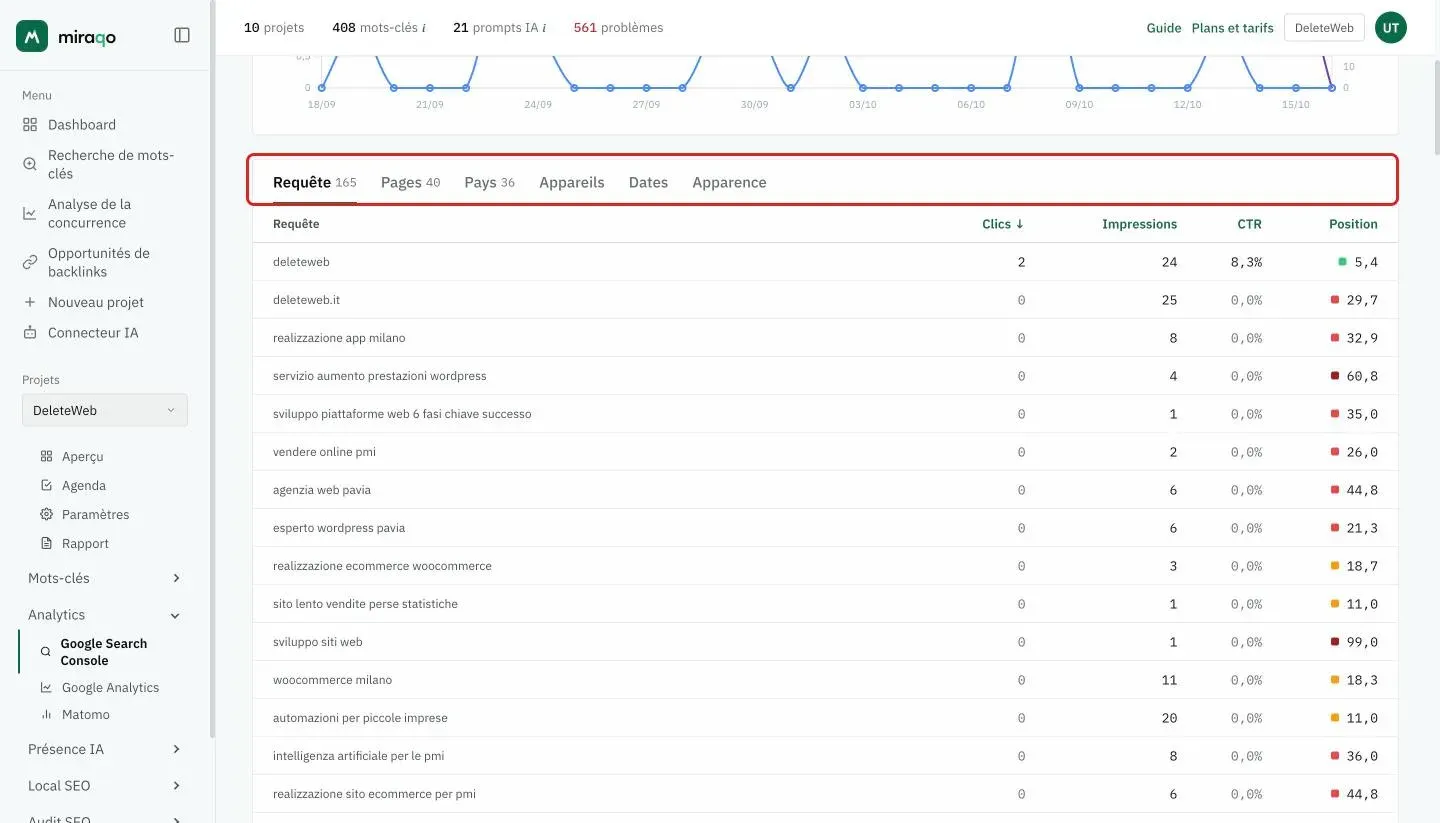
Task: Click the Rapport document icon
Action: (x=46, y=544)
